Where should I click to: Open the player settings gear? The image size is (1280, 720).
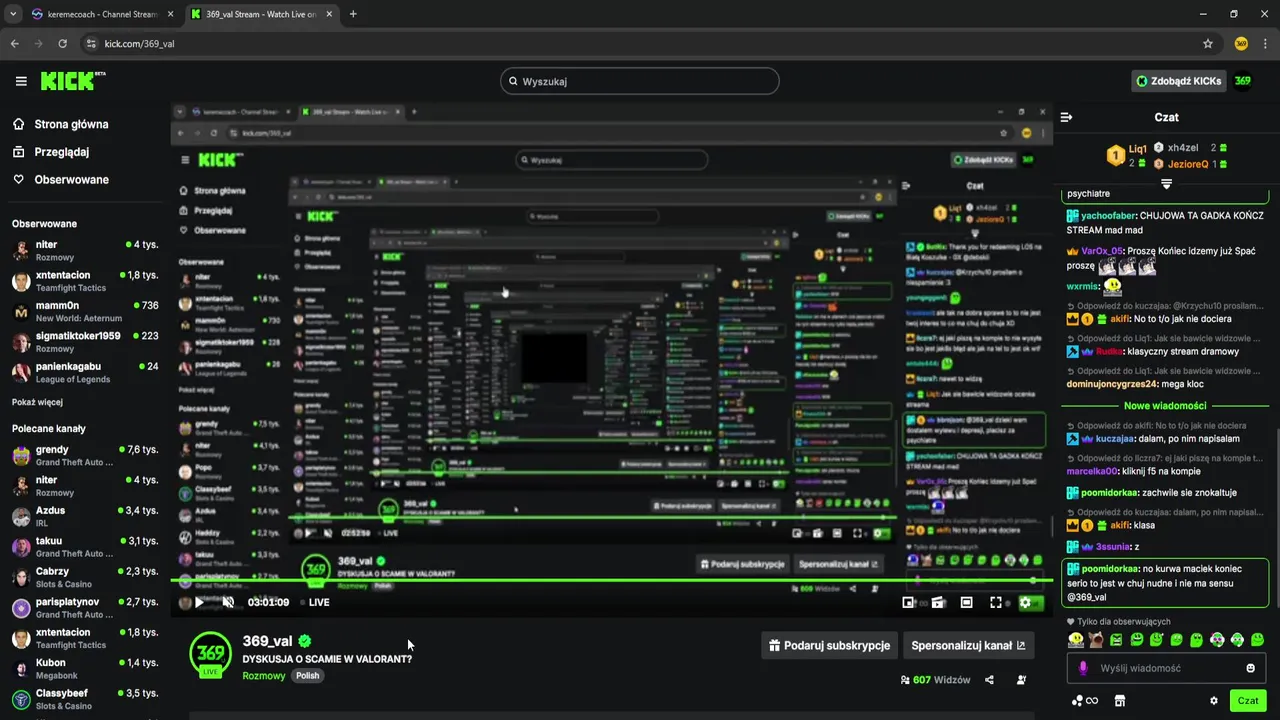[x=1025, y=602]
